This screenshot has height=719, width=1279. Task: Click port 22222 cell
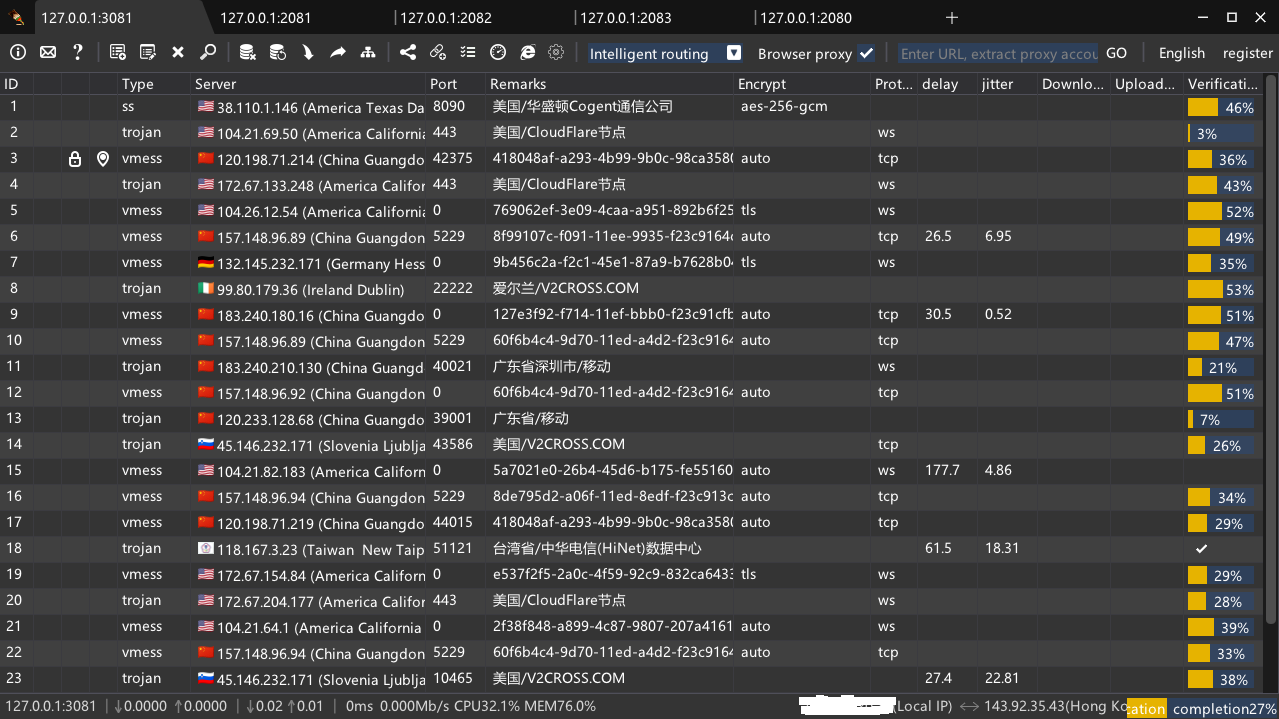tap(453, 288)
